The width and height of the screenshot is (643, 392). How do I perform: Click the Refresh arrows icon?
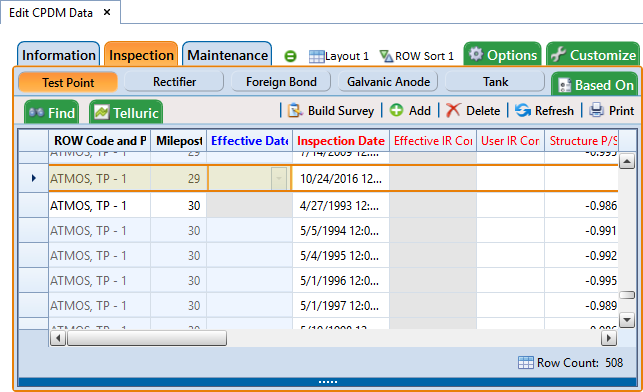click(x=522, y=110)
